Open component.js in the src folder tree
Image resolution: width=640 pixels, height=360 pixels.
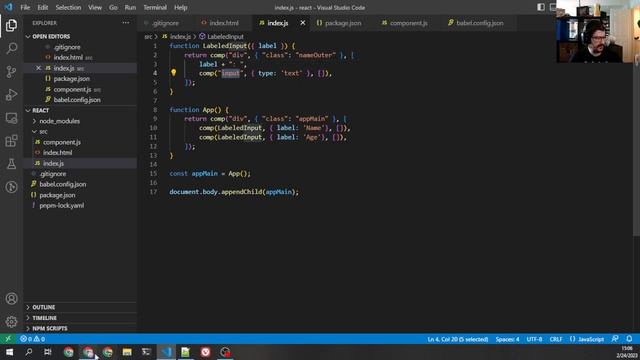[x=62, y=142]
